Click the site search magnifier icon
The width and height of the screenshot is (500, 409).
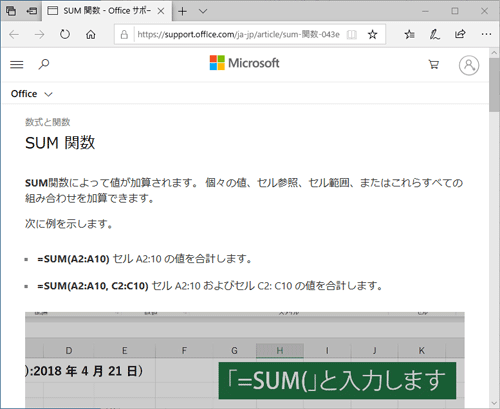(44, 64)
